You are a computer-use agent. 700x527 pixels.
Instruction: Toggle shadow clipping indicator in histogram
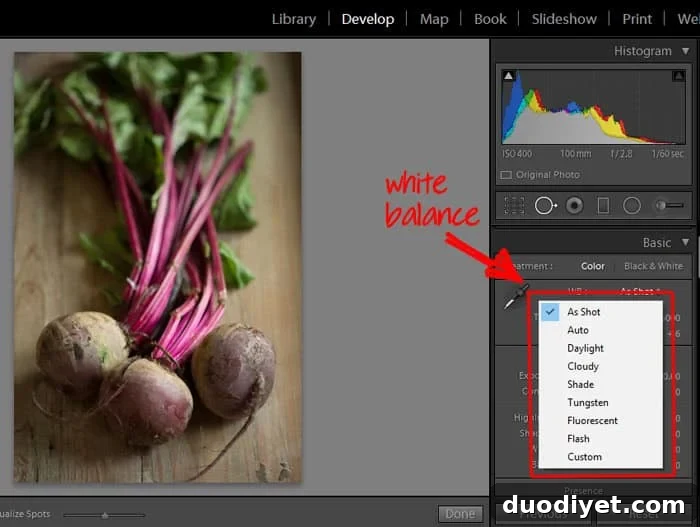click(508, 75)
